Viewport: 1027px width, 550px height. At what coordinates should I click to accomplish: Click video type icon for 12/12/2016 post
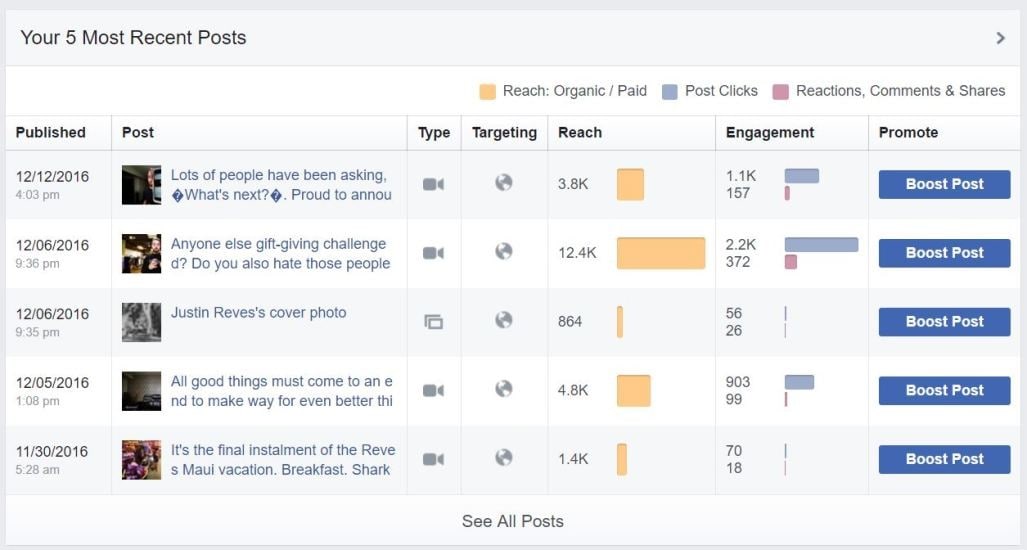coord(433,184)
